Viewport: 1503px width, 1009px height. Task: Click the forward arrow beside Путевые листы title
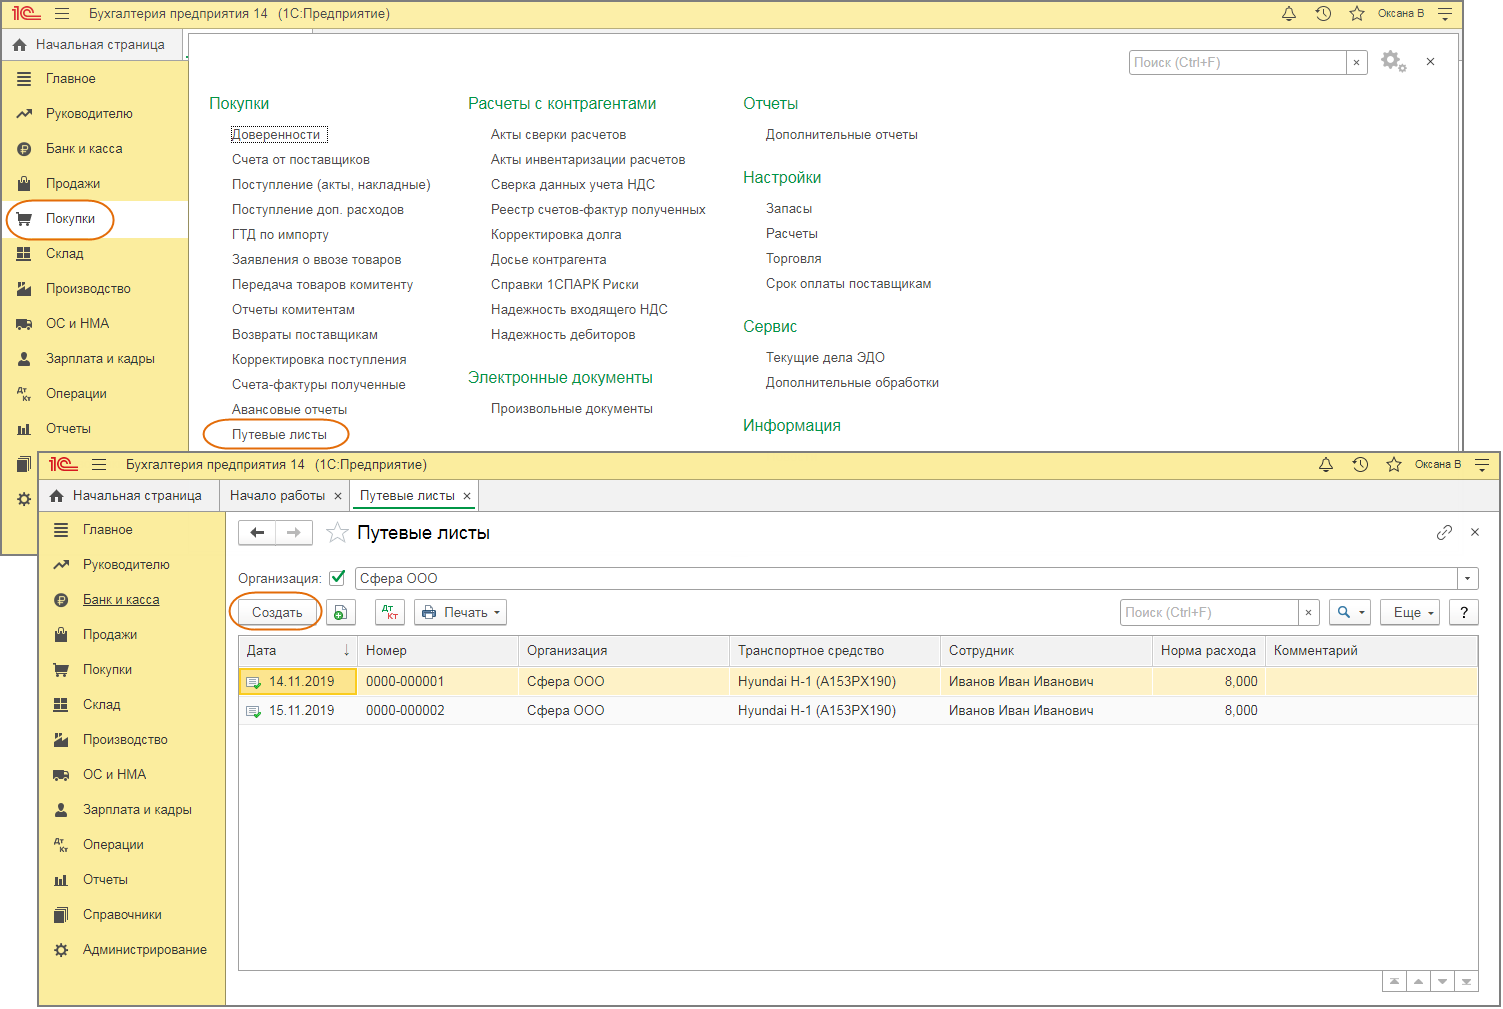click(294, 533)
